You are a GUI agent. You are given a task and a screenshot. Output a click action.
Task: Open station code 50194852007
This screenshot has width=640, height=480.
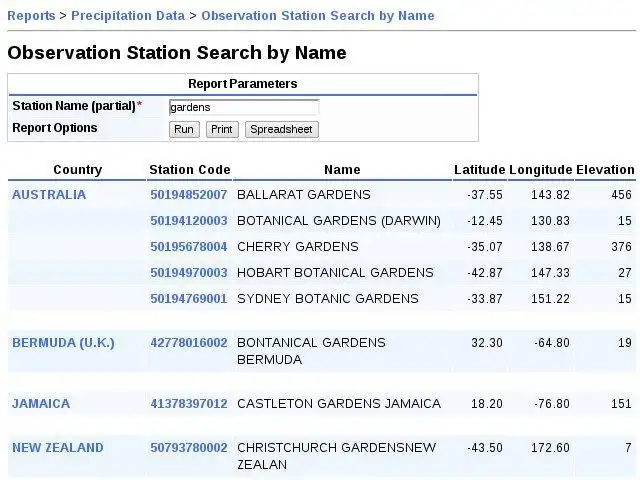189,195
